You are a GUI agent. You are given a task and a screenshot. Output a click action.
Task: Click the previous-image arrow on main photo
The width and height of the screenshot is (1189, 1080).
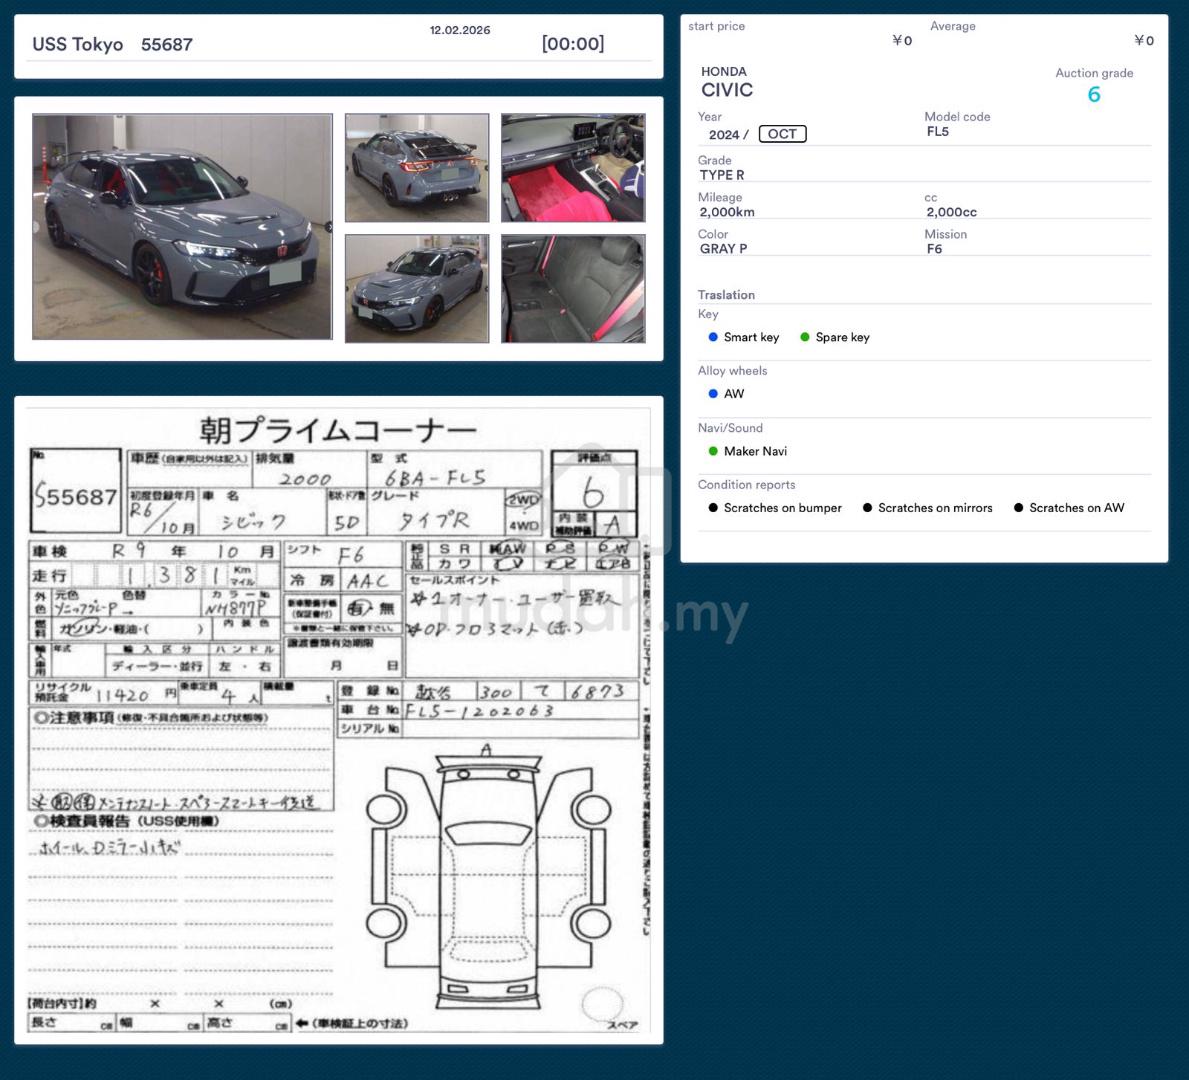click(37, 227)
